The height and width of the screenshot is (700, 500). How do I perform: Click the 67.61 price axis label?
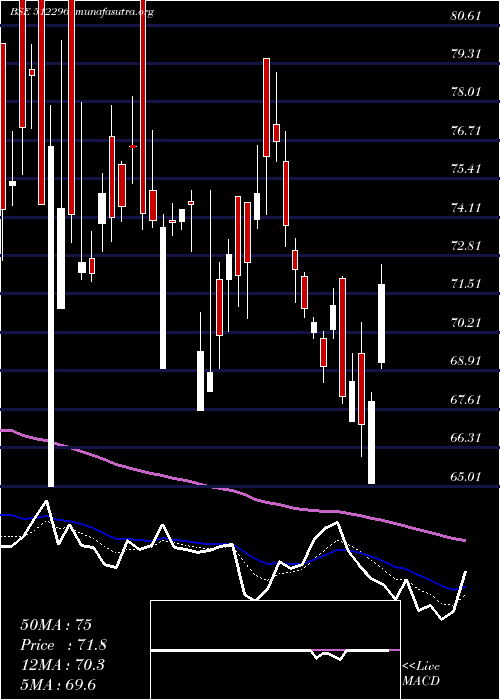466,399
